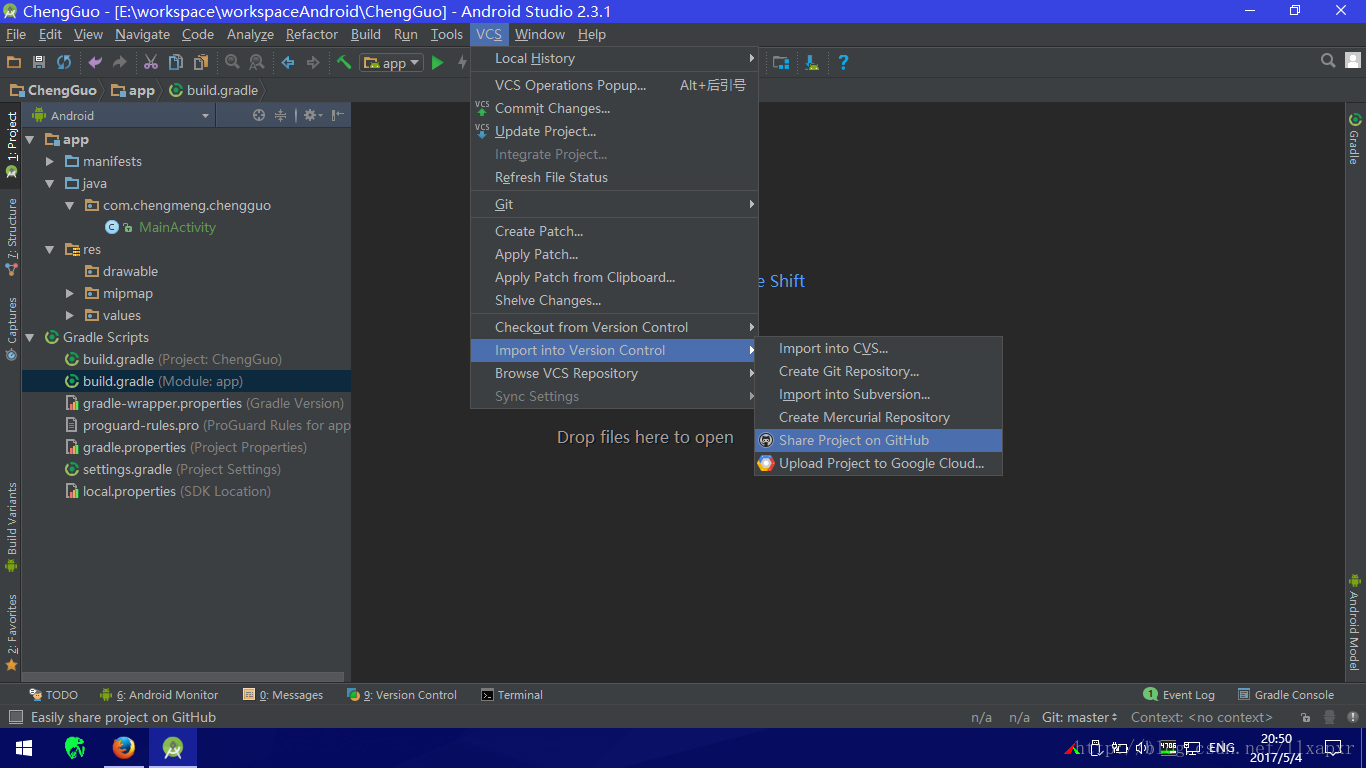
Task: Click the Find magnifier icon in toolbar
Action: [232, 62]
